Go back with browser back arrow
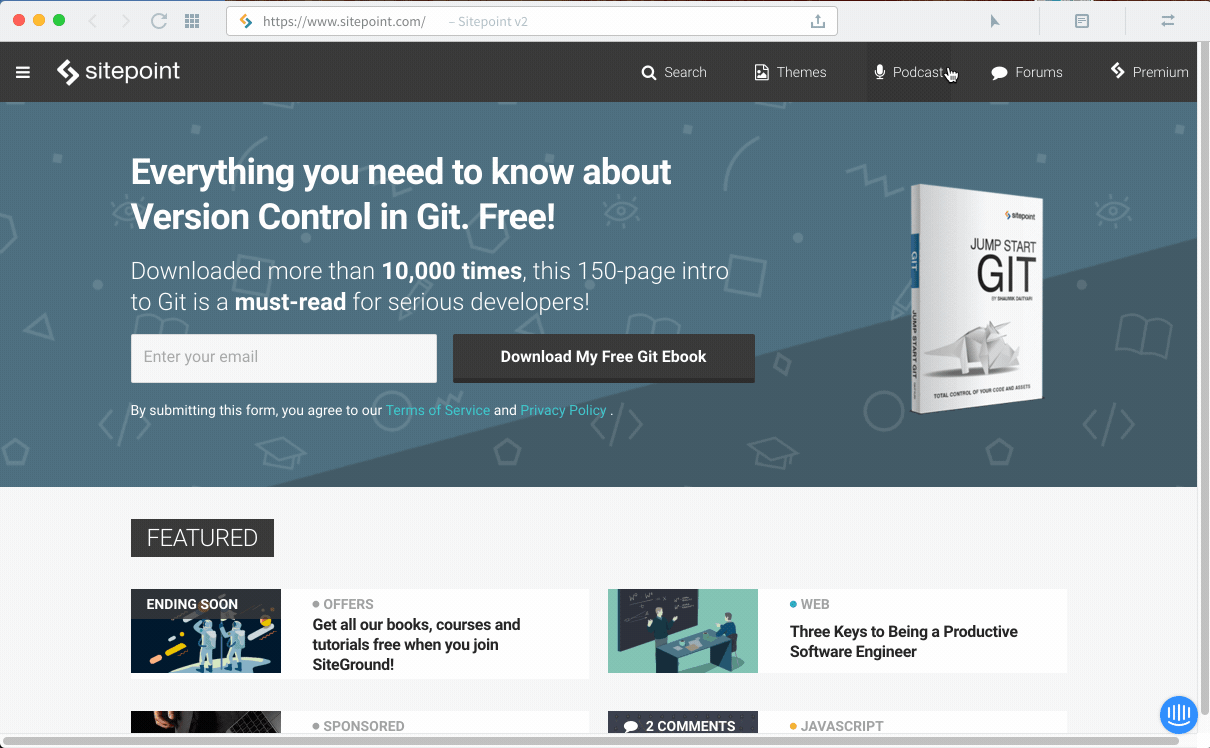Screen dimensions: 1210x748 (x=92, y=21)
